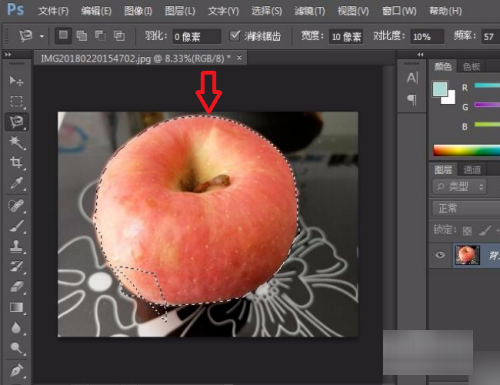Select the Magic Wand tool
This screenshot has height=385, width=500.
click(x=16, y=142)
